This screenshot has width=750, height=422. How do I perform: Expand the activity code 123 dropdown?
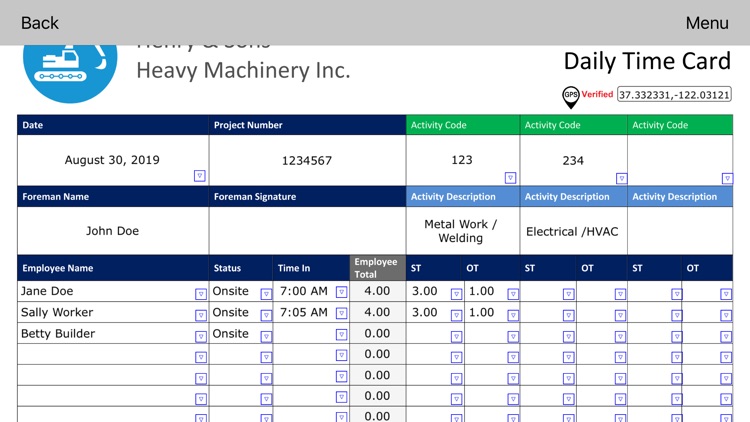click(x=510, y=178)
